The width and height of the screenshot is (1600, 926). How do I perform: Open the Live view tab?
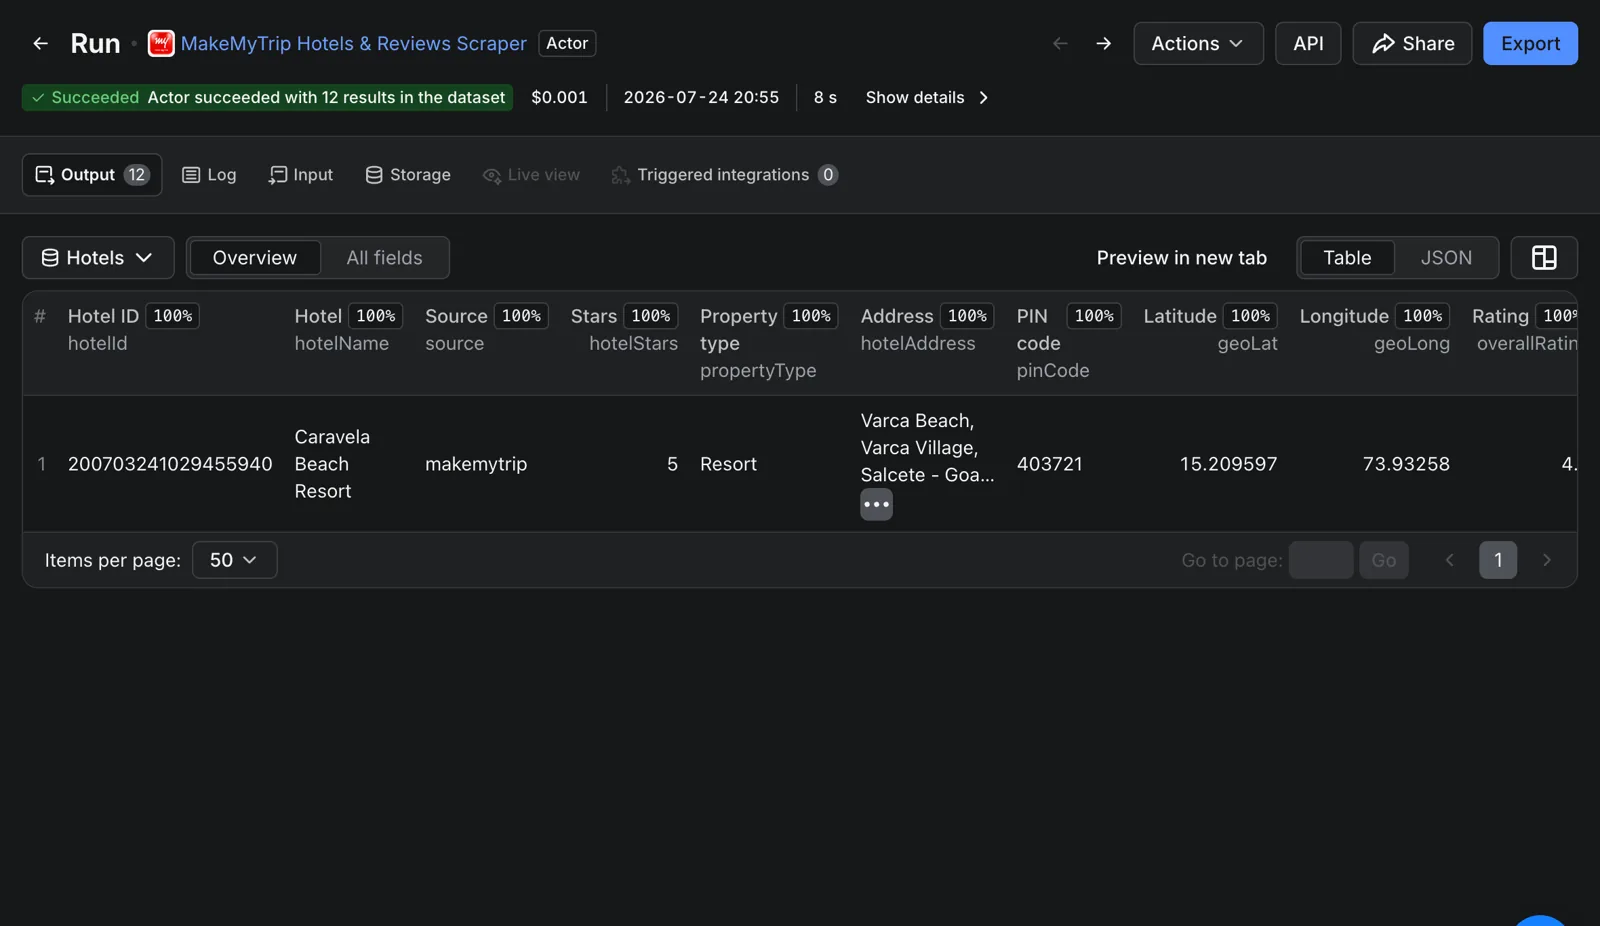tap(531, 175)
